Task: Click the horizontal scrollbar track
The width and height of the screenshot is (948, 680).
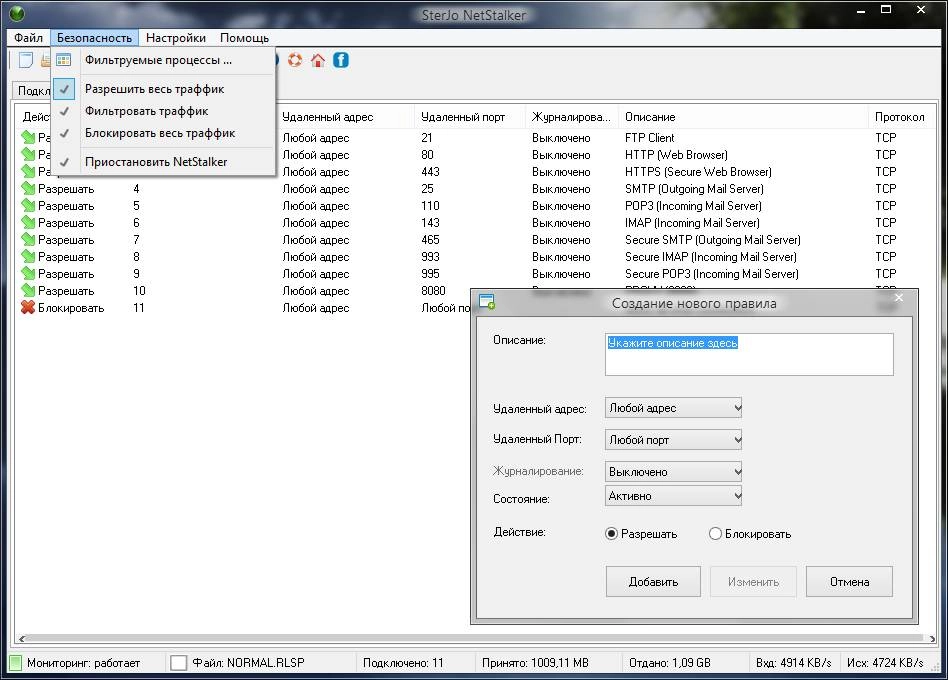Action: point(475,638)
